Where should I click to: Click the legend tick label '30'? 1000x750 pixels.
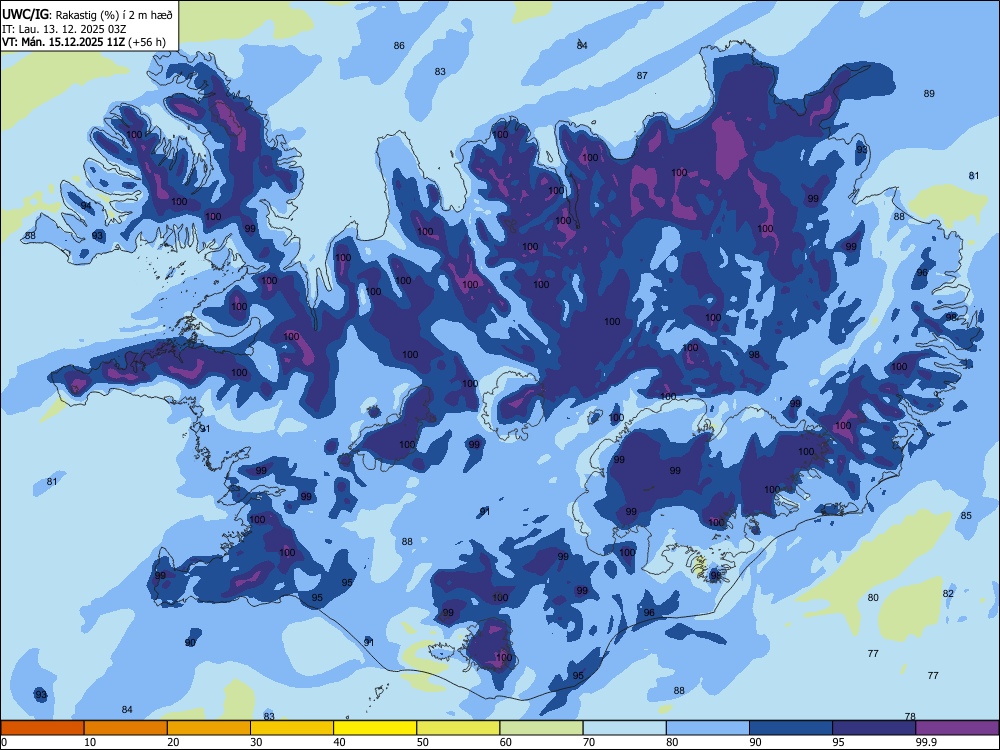click(256, 742)
